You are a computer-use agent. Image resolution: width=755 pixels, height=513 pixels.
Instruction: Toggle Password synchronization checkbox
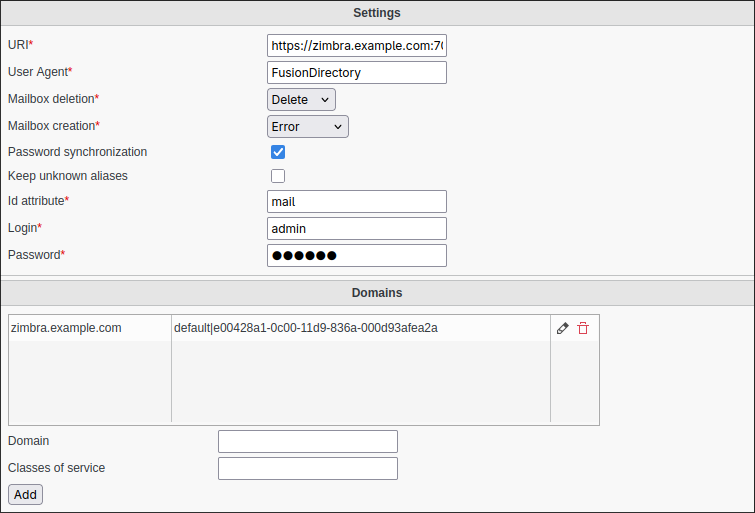[x=278, y=152]
